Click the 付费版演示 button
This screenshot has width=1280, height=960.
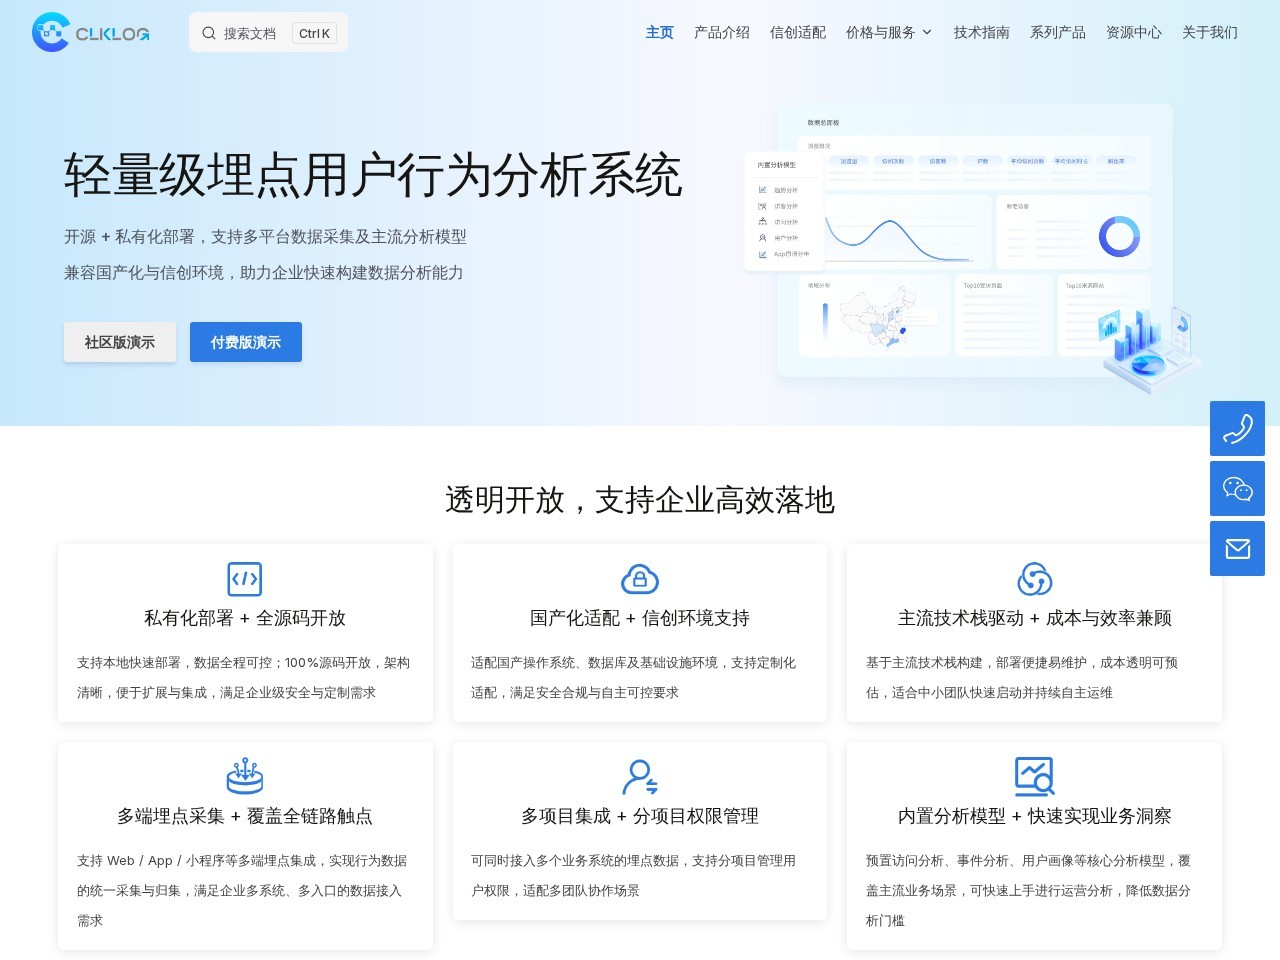point(246,342)
